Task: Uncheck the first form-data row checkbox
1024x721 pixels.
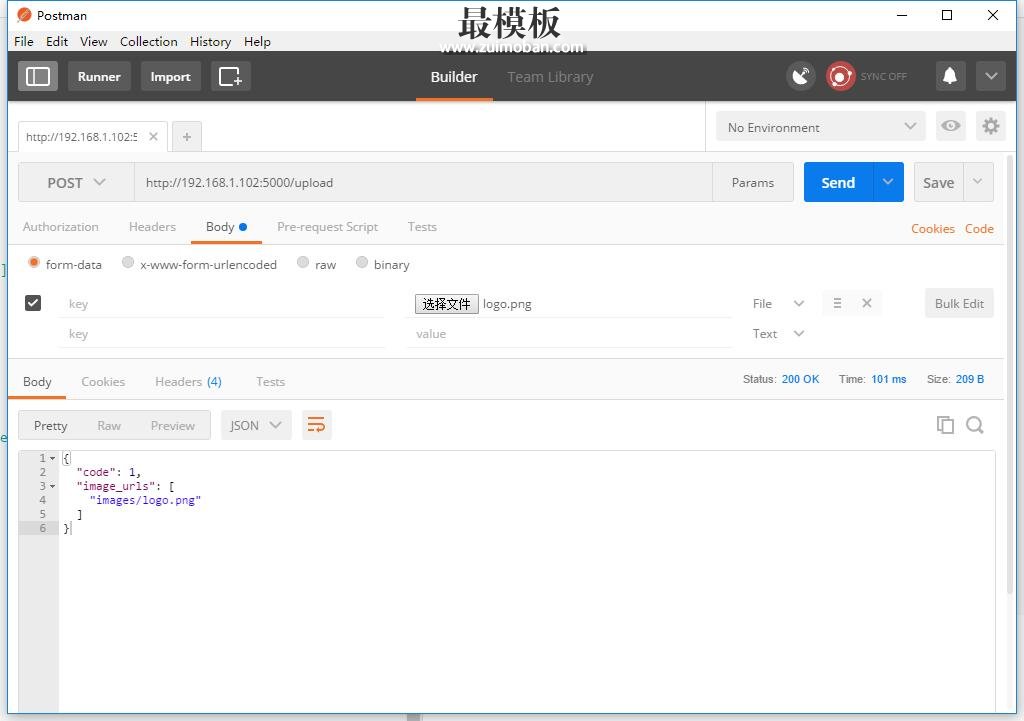Action: pos(33,303)
